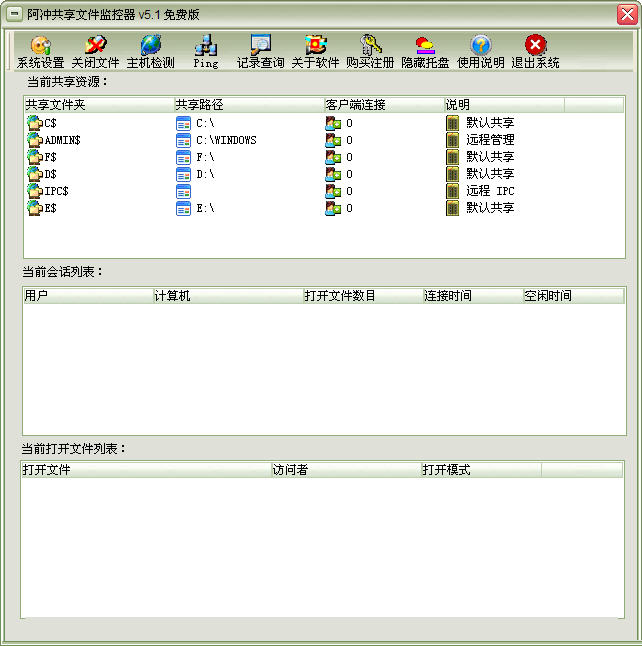Click connection count 0 in ADMIN$ row

pyautogui.click(x=349, y=140)
